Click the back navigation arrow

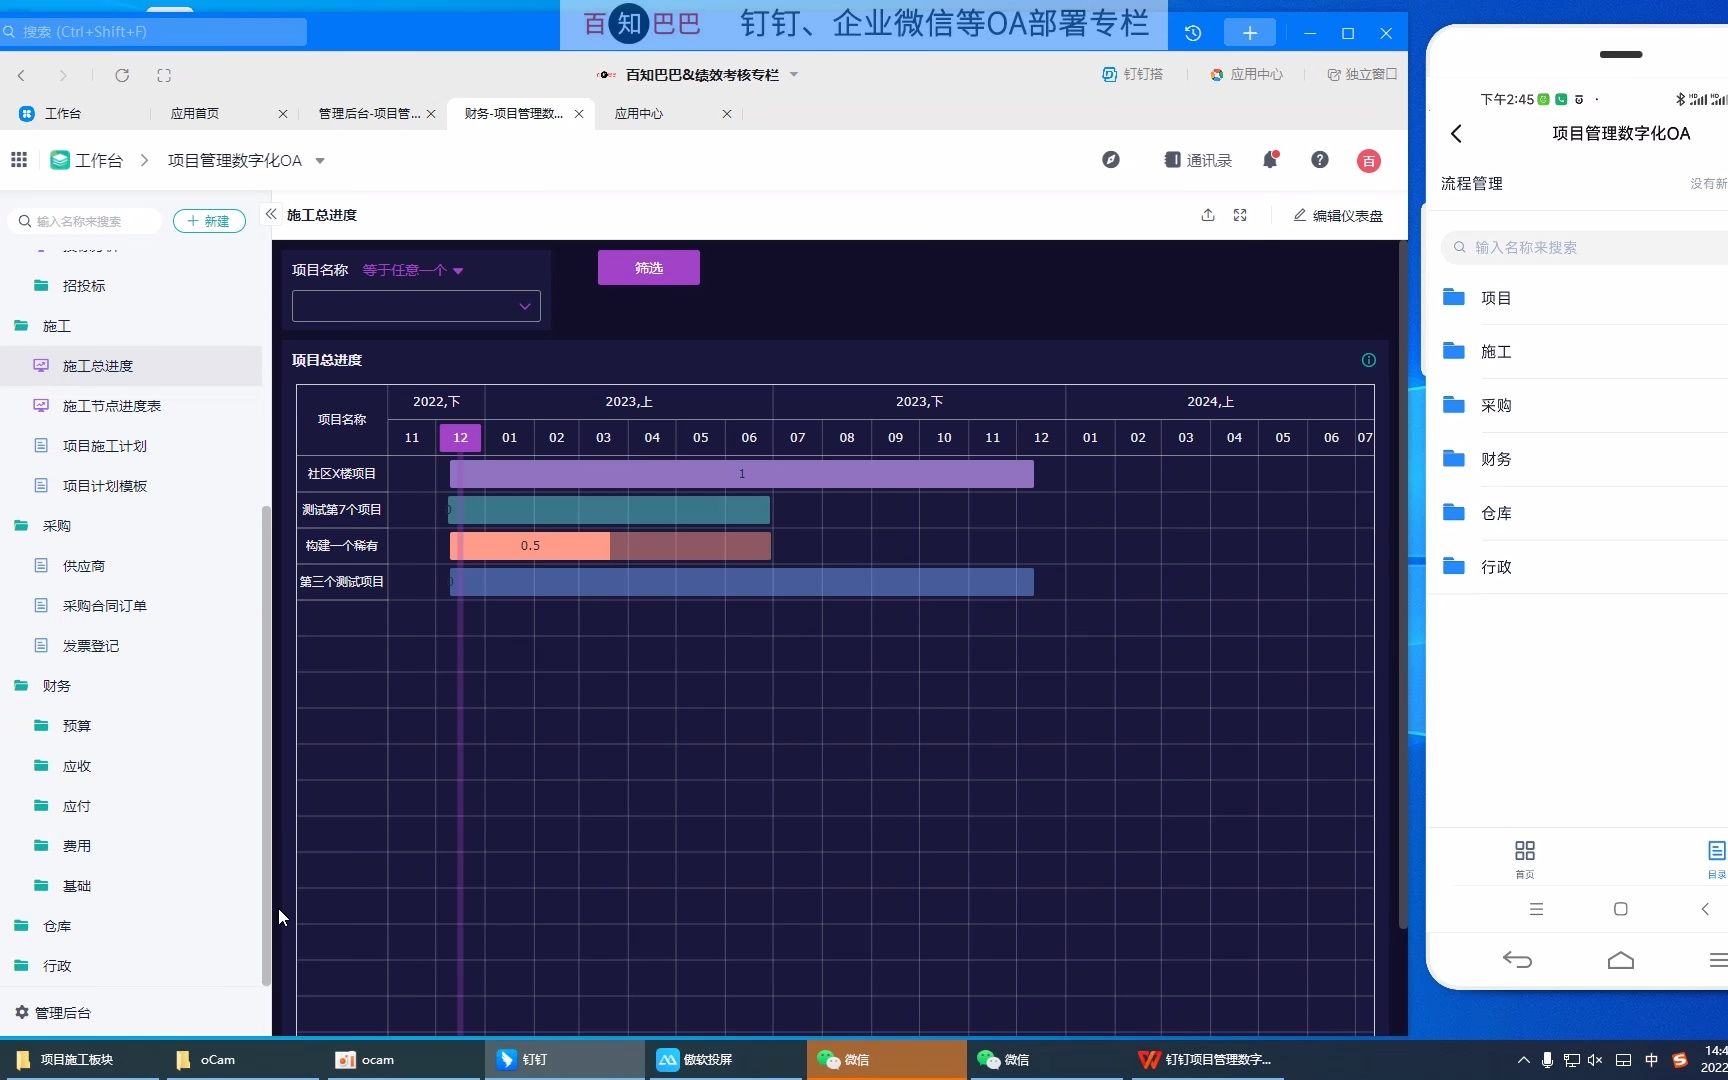(x=21, y=75)
